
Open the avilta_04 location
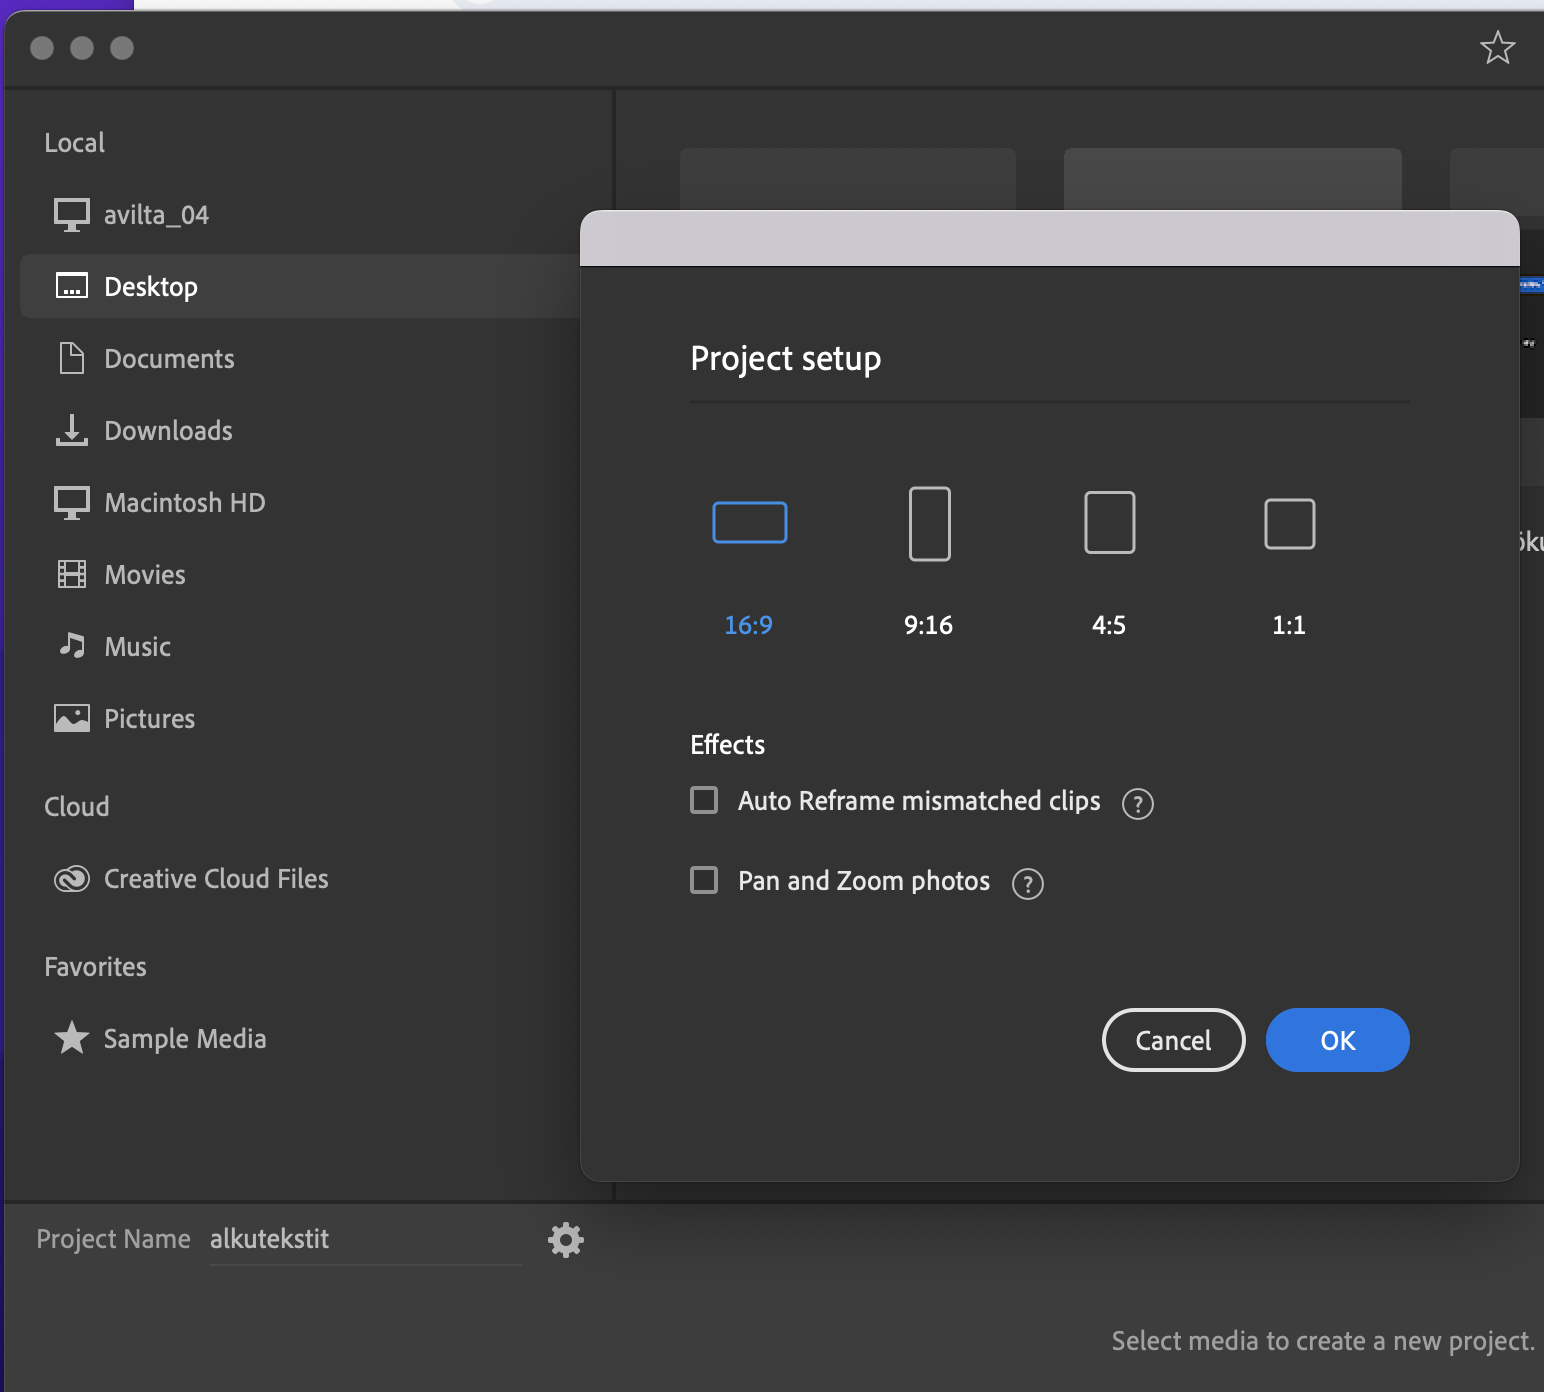point(156,215)
